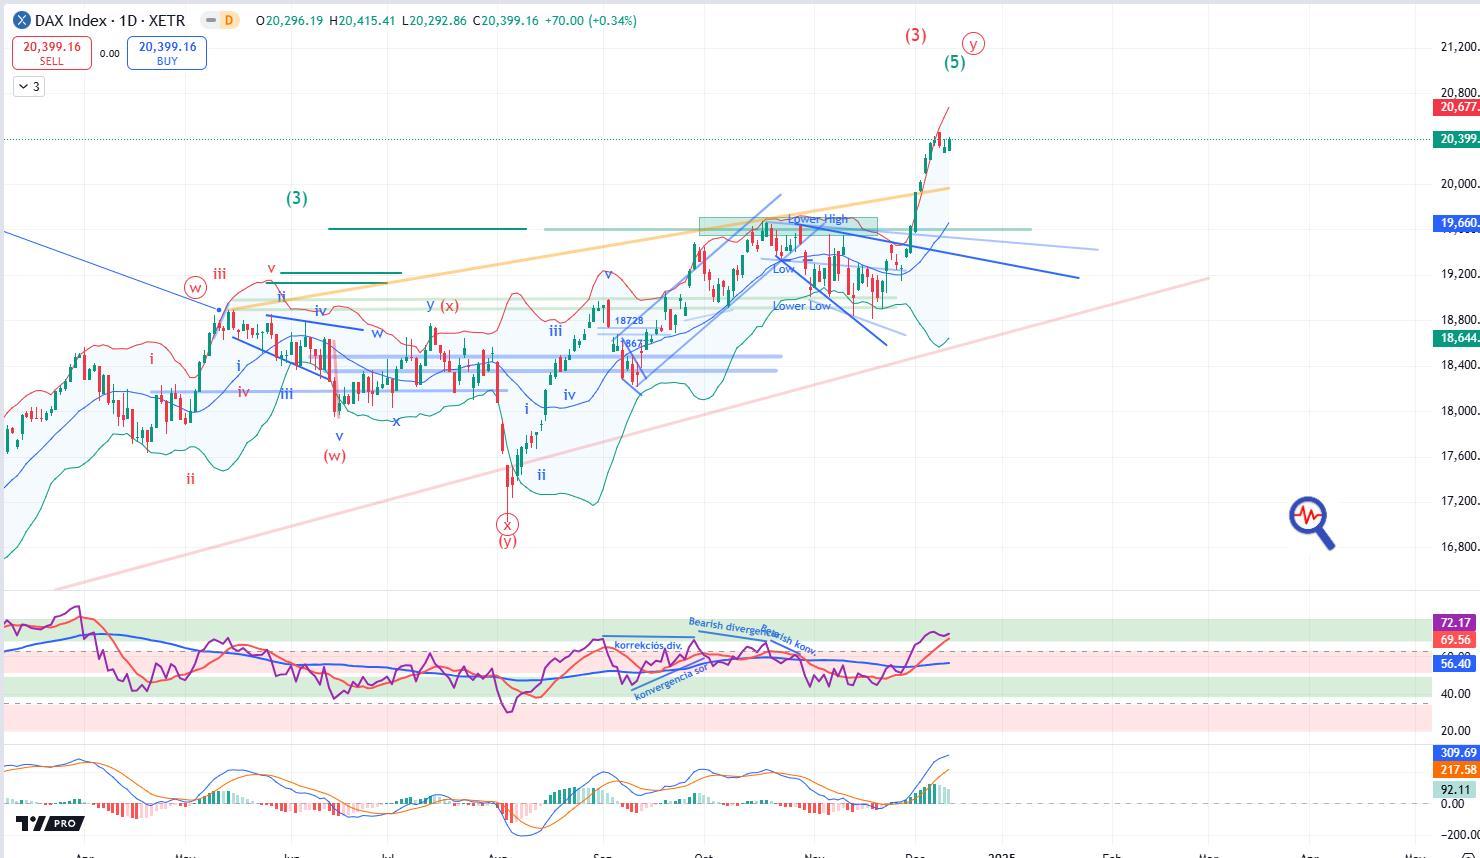Click the L20,292.86 low value

pos(433,21)
